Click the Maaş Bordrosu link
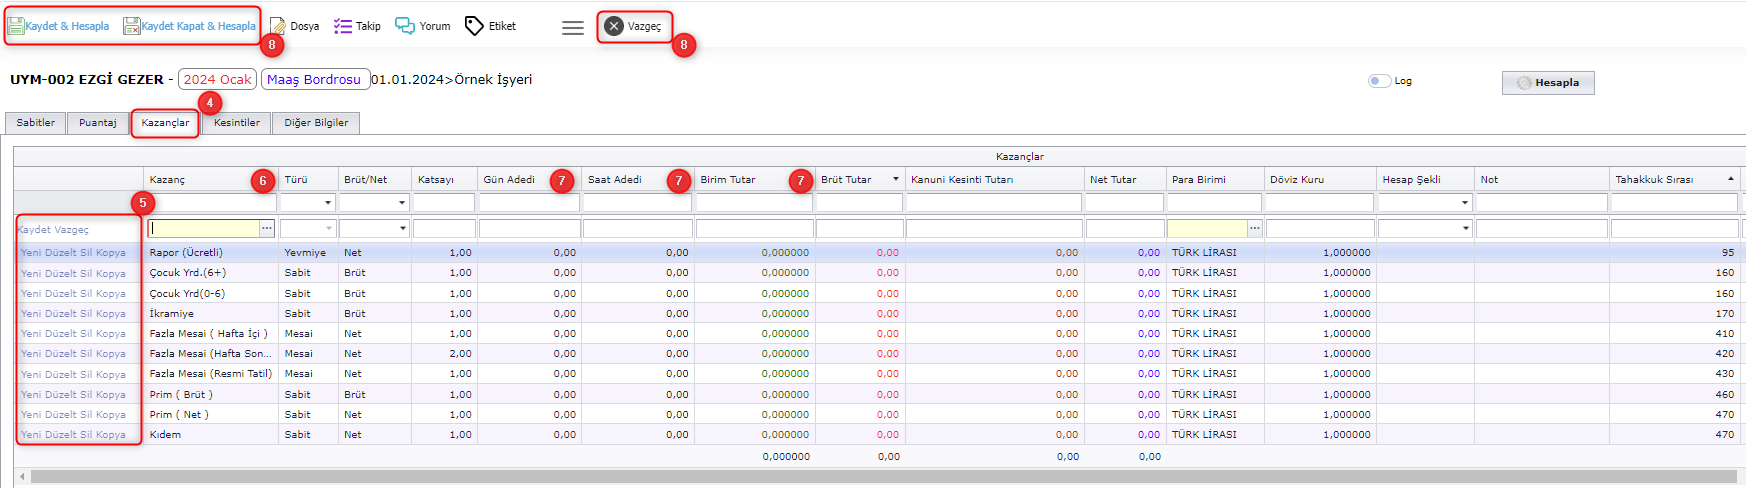 tap(314, 79)
